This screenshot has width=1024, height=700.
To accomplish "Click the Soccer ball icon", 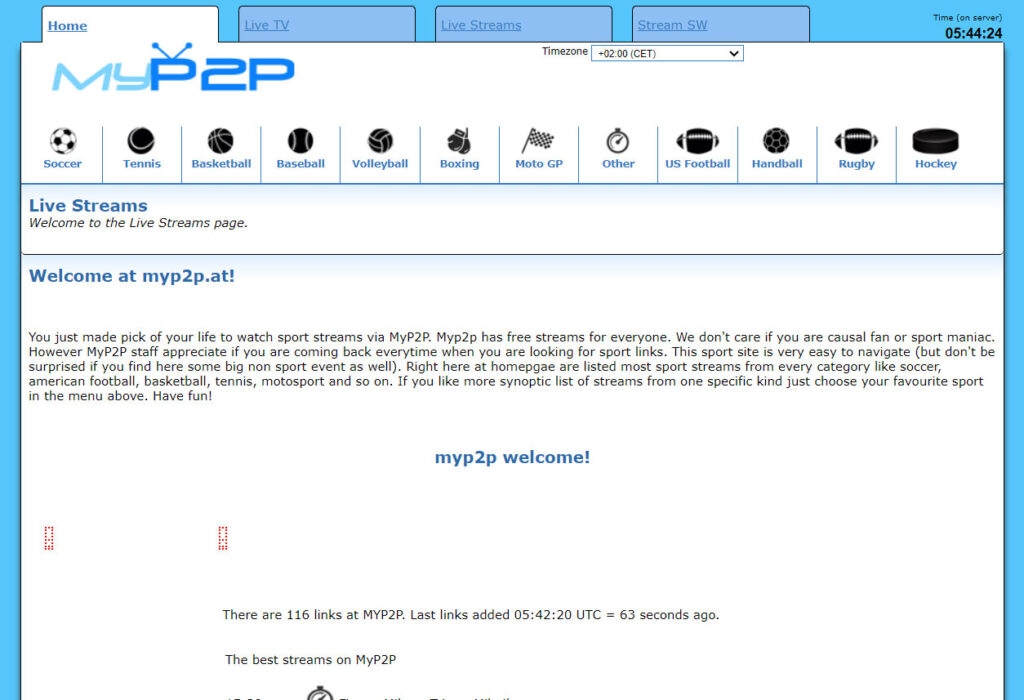I will point(63,141).
